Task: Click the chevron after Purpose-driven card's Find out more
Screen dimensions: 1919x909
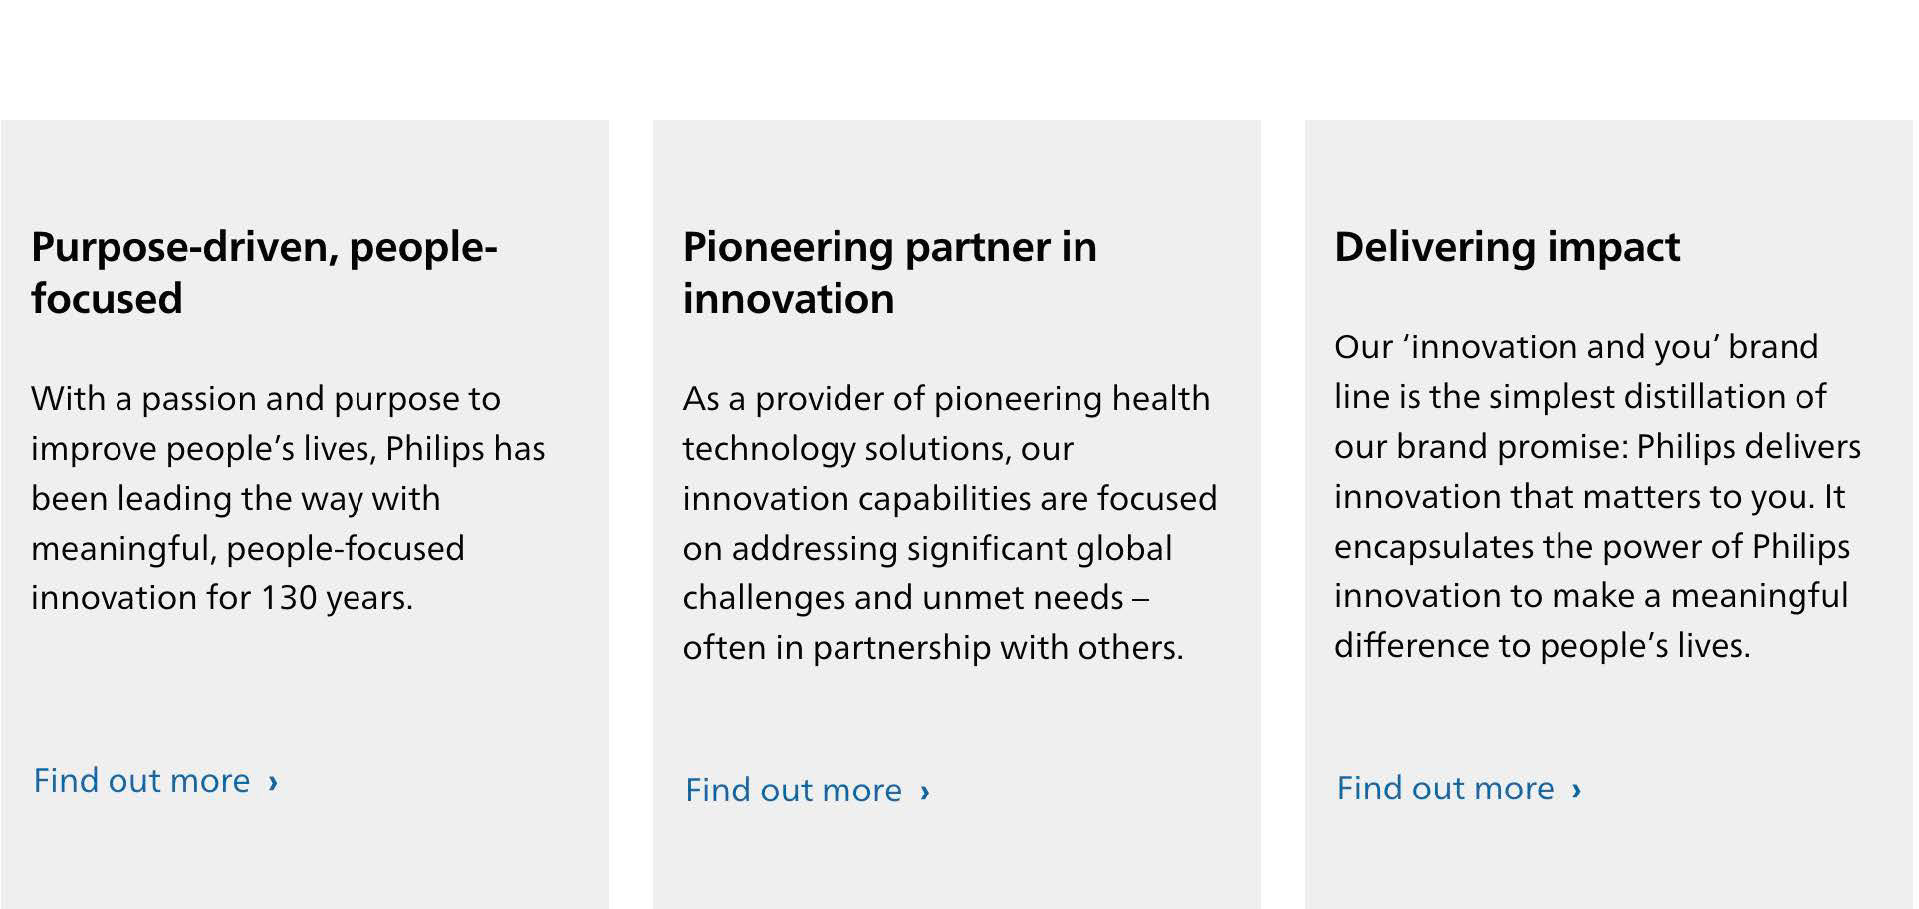Action: point(273,783)
